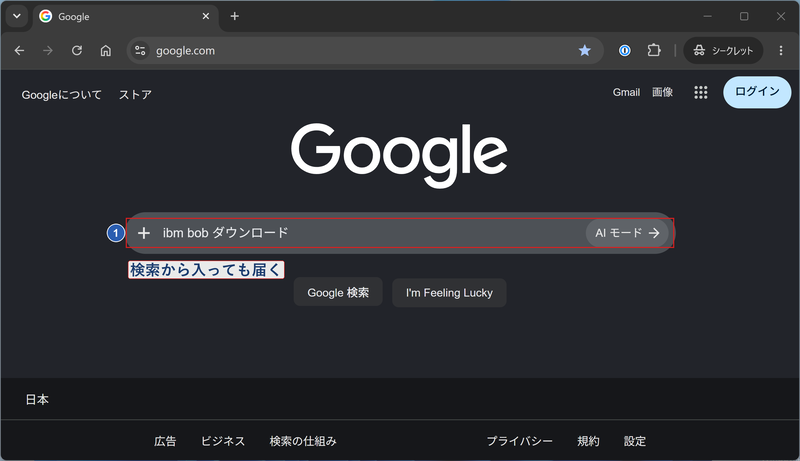Open the ストア link
Viewport: 800px width, 461px height.
pyautogui.click(x=135, y=95)
